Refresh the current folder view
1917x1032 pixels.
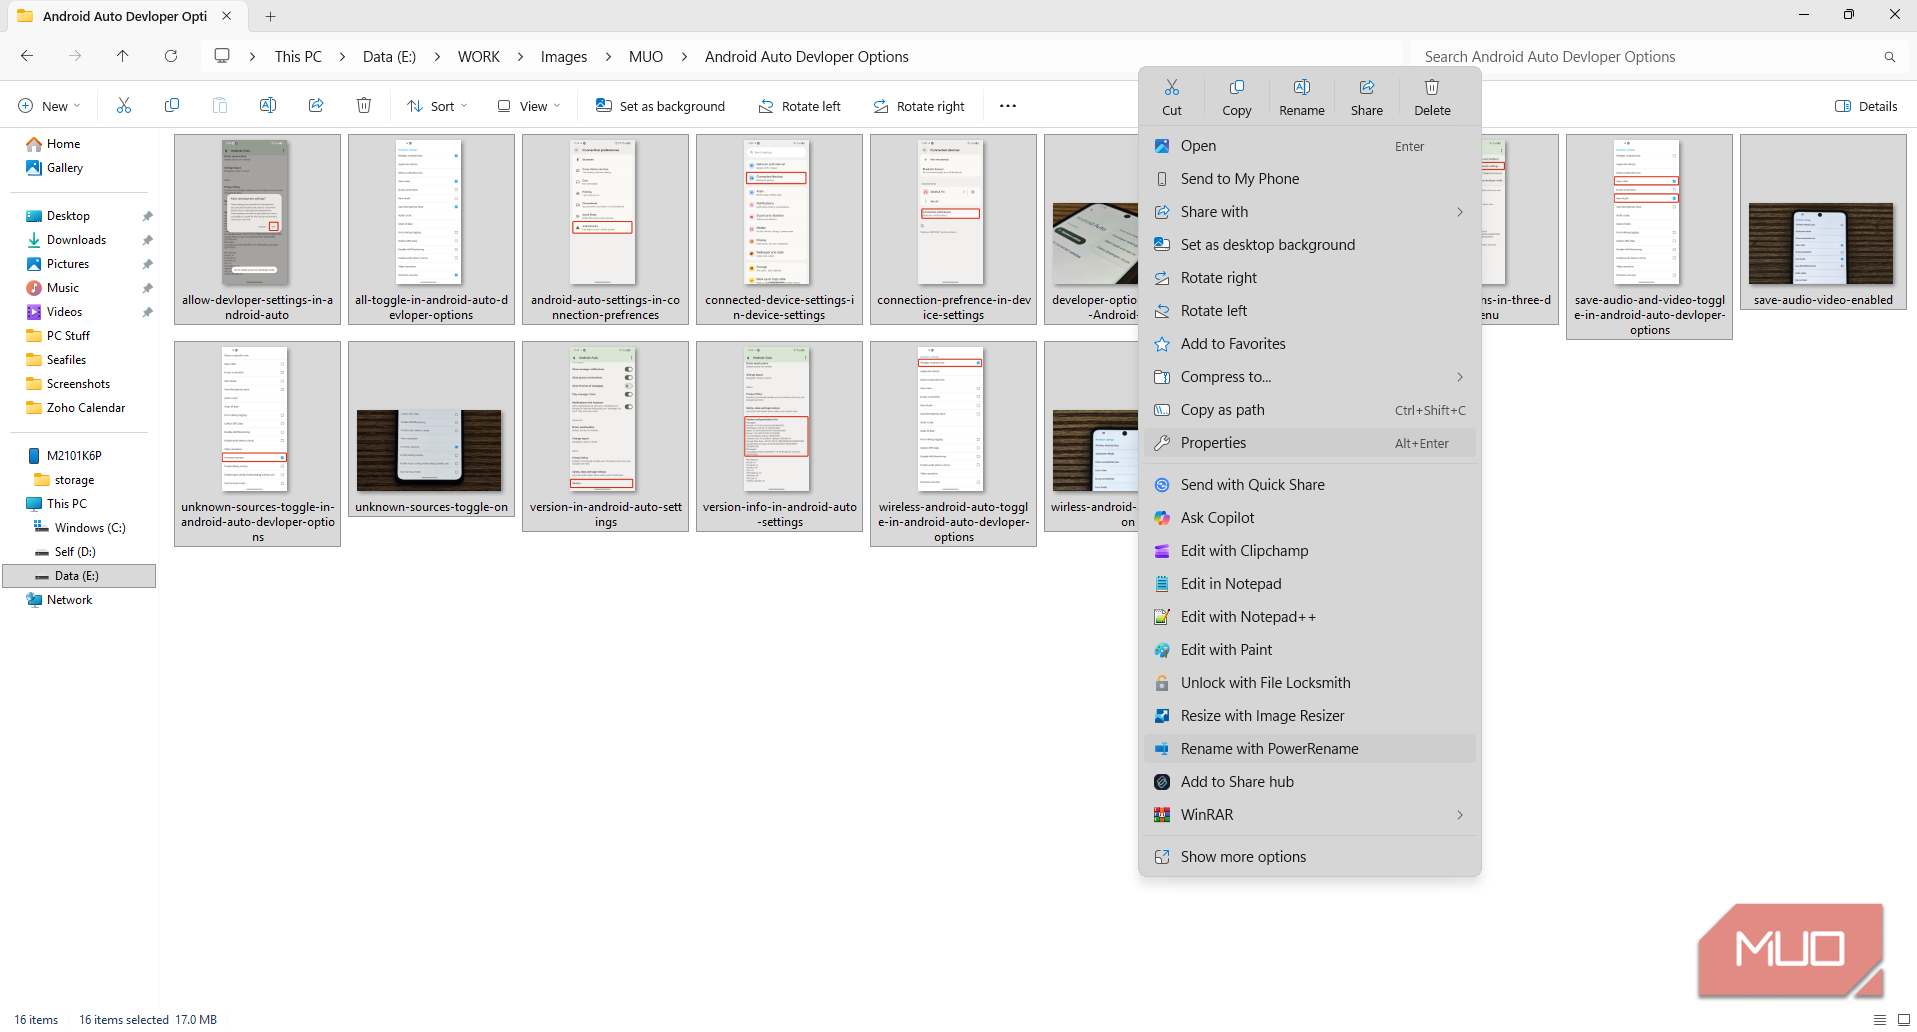coord(171,57)
